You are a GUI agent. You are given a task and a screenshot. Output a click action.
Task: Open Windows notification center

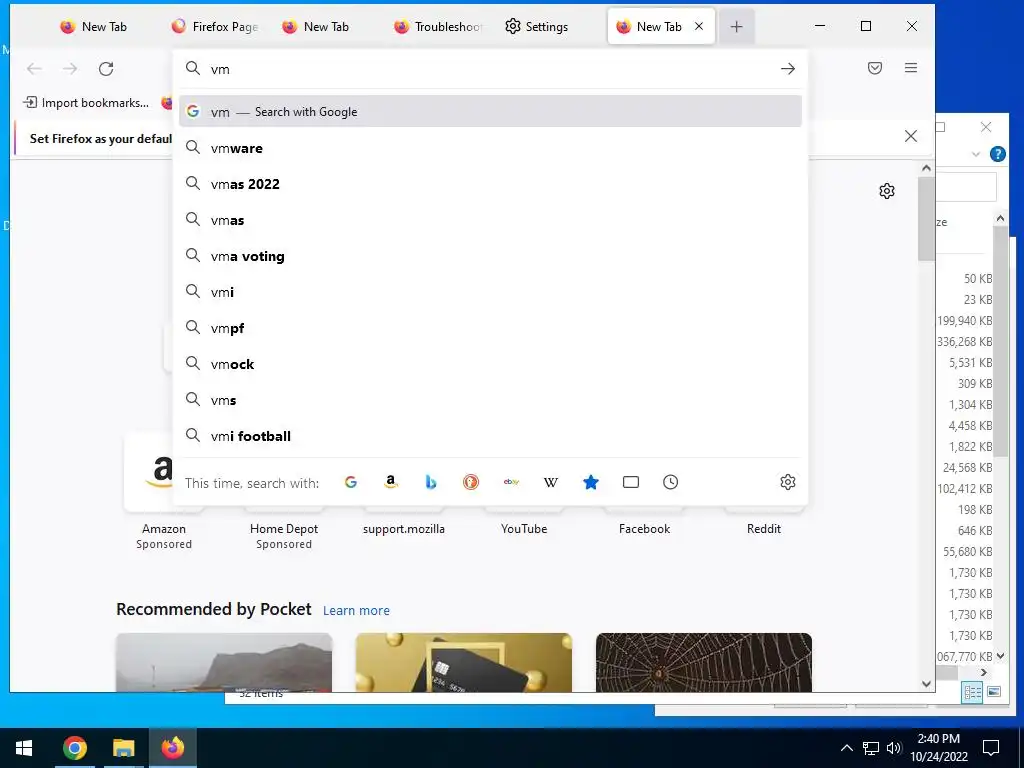(x=991, y=748)
